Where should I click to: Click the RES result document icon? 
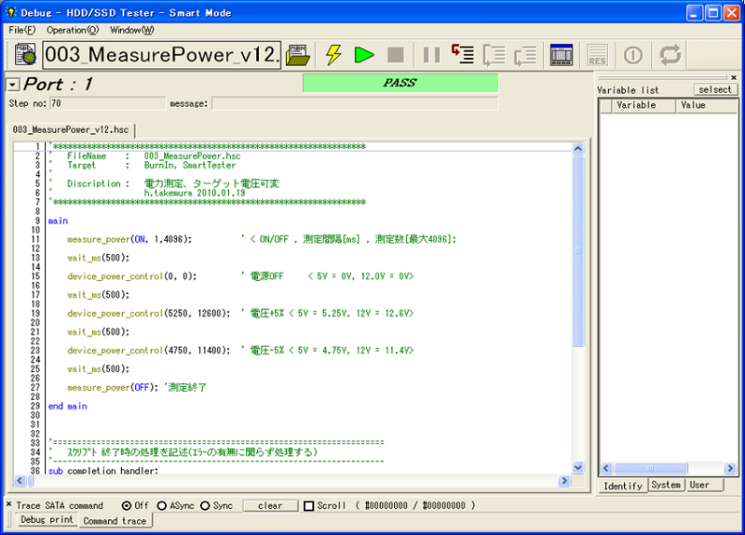coord(597,55)
